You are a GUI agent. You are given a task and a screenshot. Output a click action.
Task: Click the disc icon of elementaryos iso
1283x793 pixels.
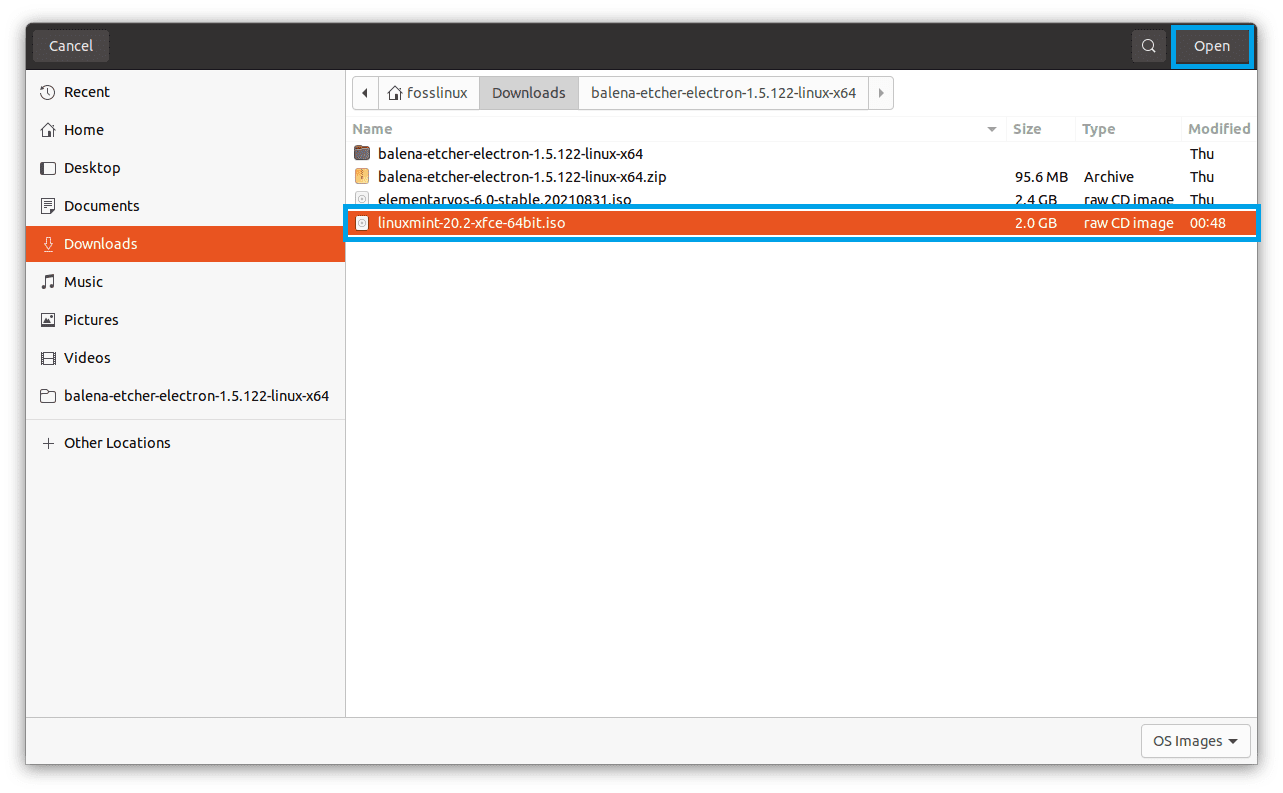[x=362, y=200]
